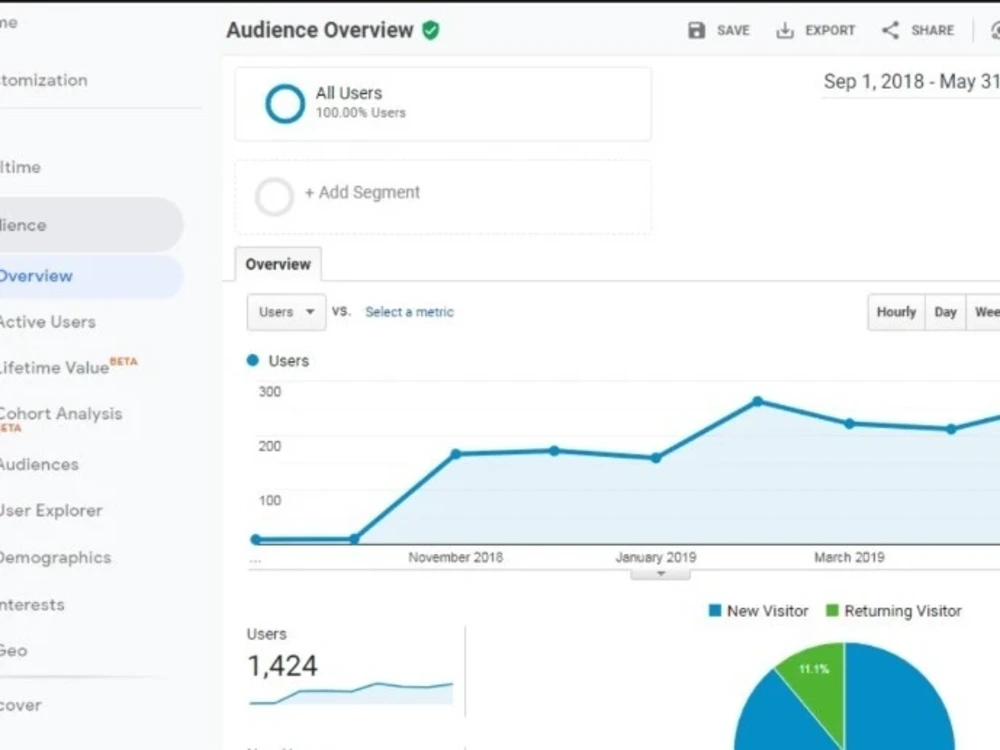Screen dimensions: 1000x750
Task: Click the EXPORT button label
Action: tap(830, 30)
